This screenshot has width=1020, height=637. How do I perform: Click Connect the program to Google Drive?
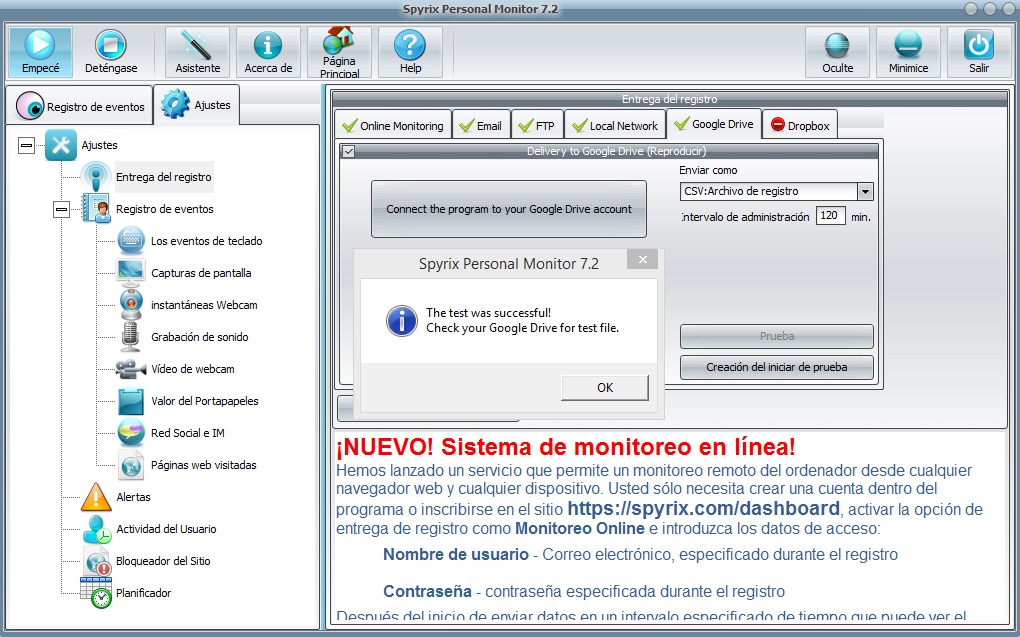[x=509, y=209]
